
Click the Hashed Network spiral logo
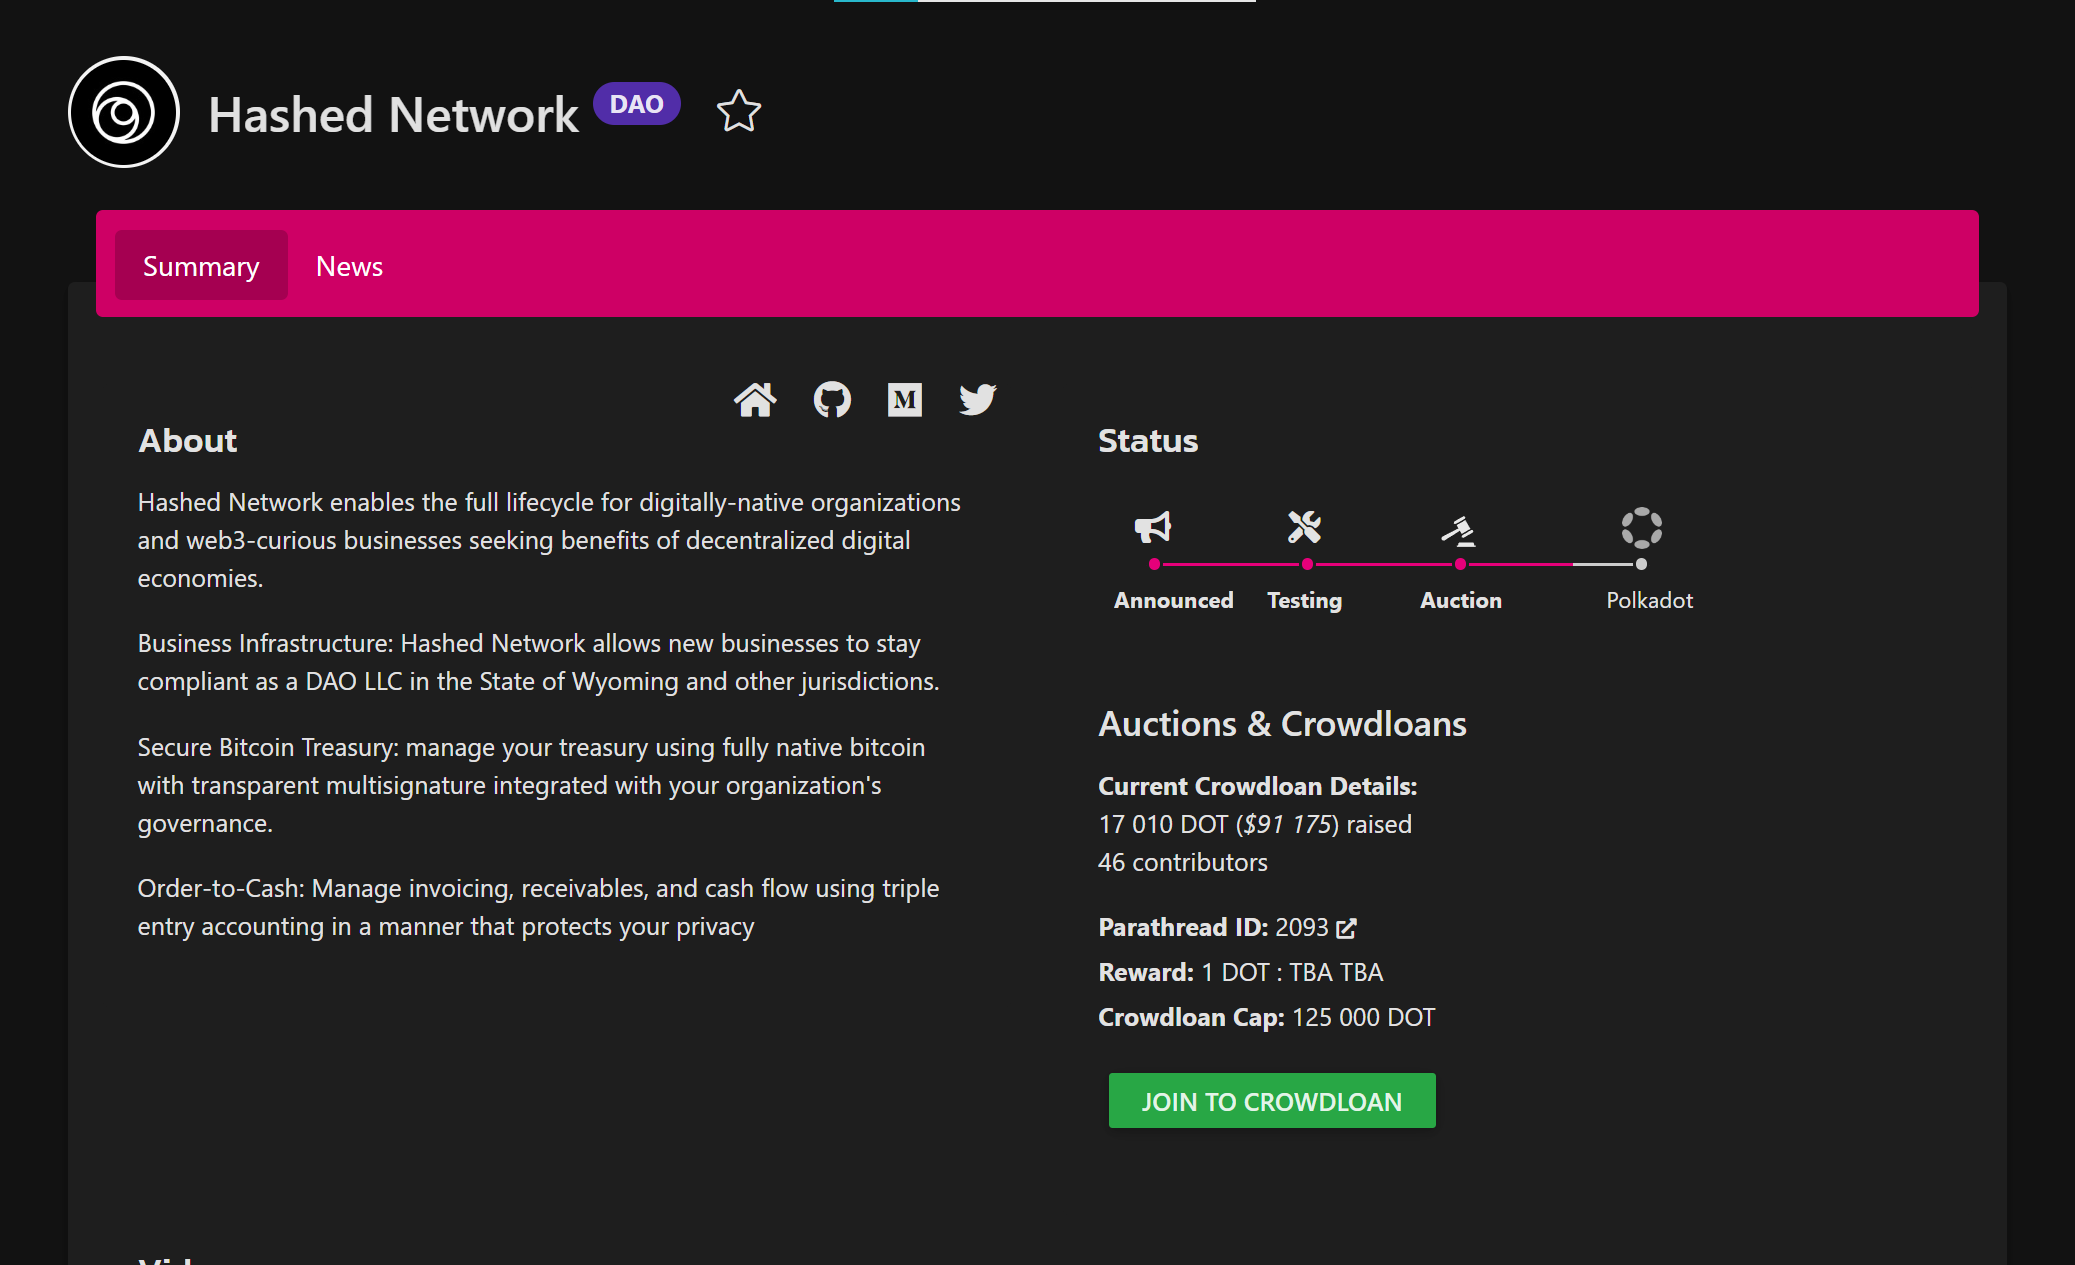coord(124,112)
